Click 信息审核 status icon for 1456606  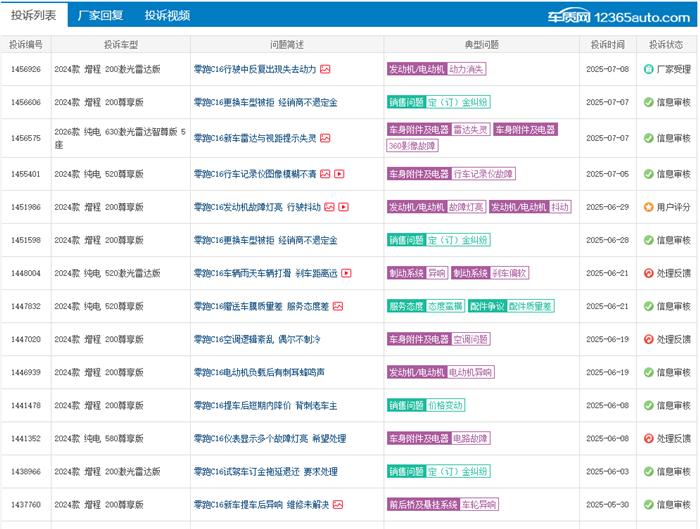click(649, 102)
